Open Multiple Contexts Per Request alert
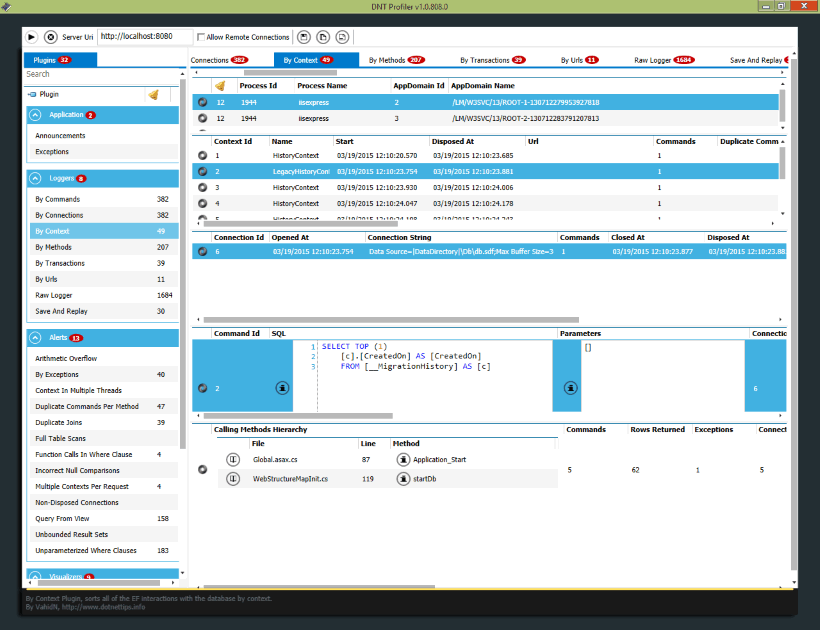This screenshot has width=820, height=630. 102,487
